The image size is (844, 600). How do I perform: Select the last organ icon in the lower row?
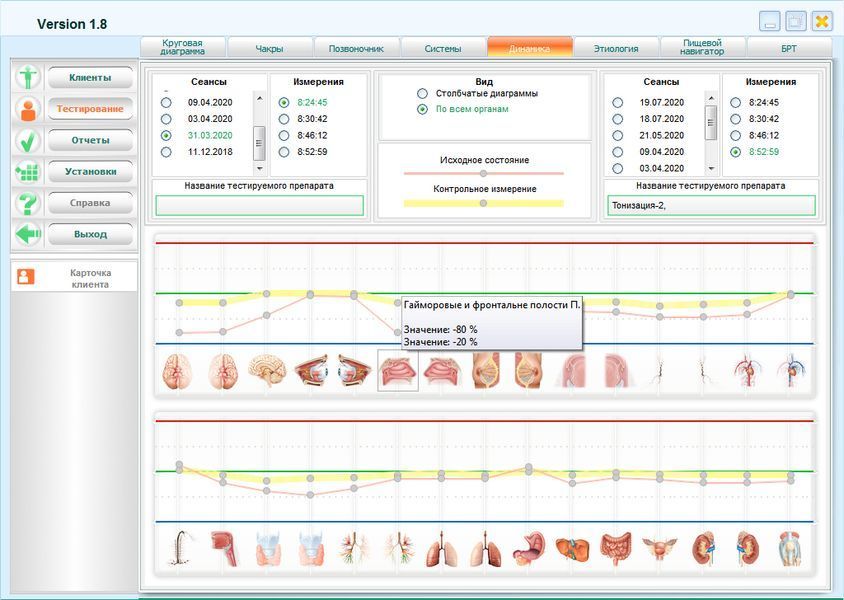[x=790, y=549]
